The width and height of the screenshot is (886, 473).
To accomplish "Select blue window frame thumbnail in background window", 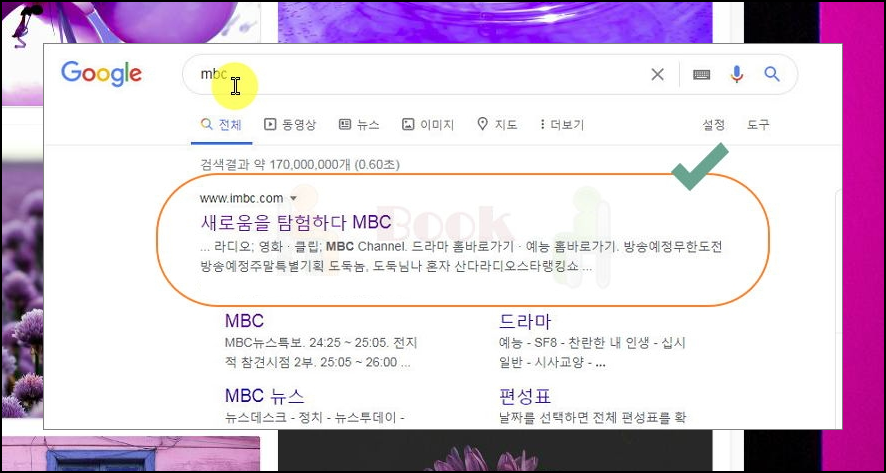I will pos(131,454).
